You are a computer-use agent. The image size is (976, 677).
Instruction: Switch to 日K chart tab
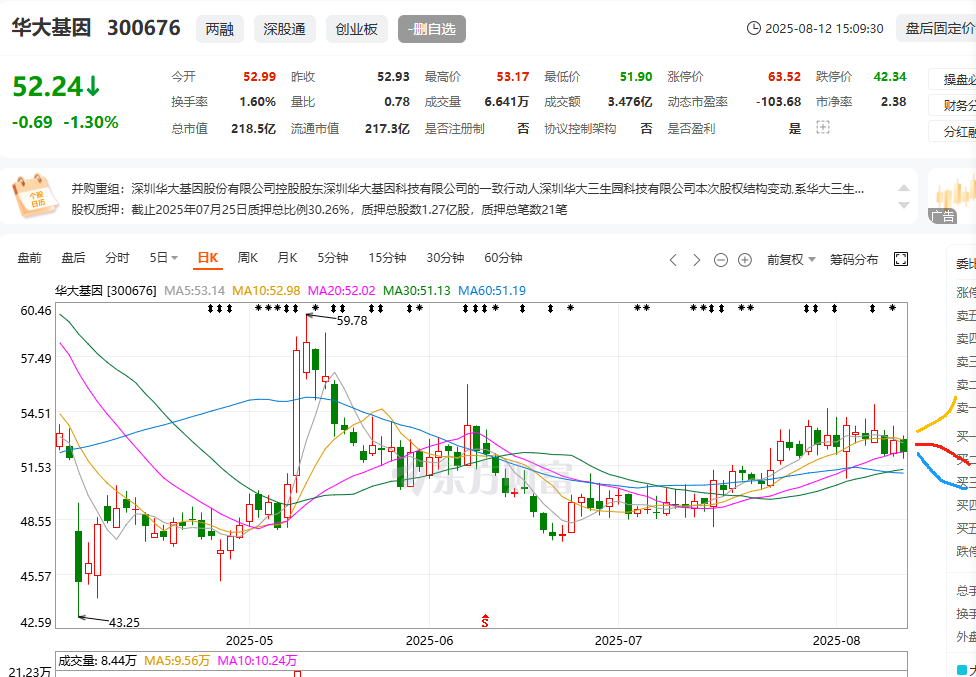[x=208, y=258]
